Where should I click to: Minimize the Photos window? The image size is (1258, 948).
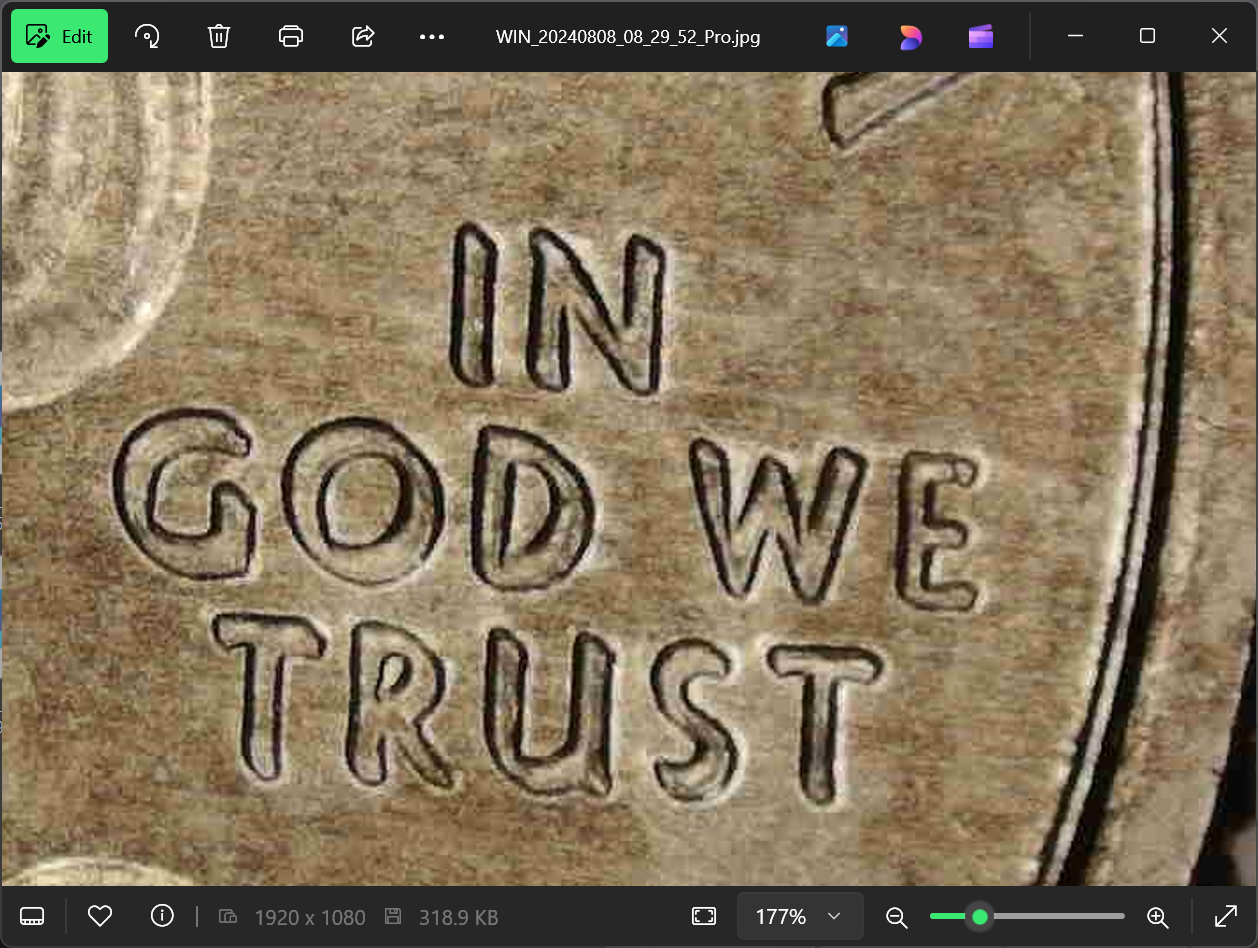coord(1076,36)
